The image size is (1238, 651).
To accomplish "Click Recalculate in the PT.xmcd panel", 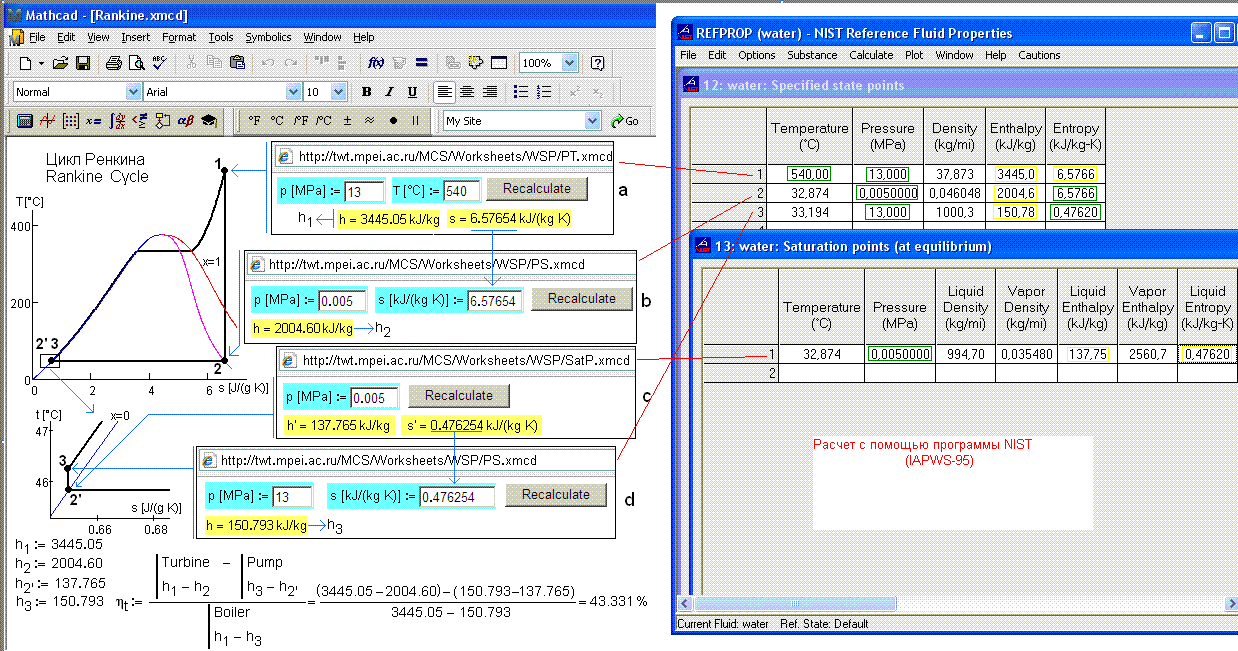I will click(x=537, y=189).
